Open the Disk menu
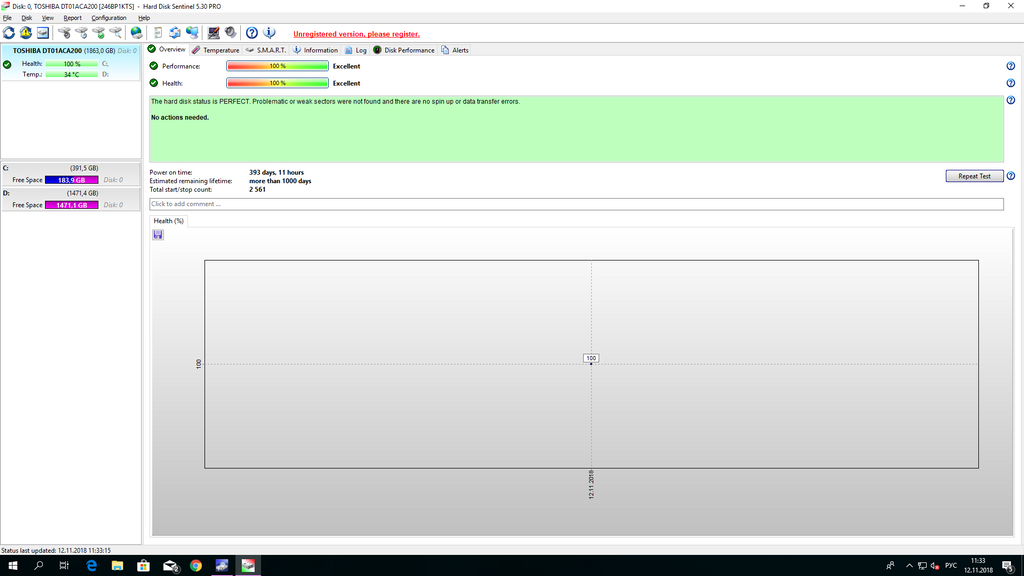The image size is (1024, 576). 27,18
